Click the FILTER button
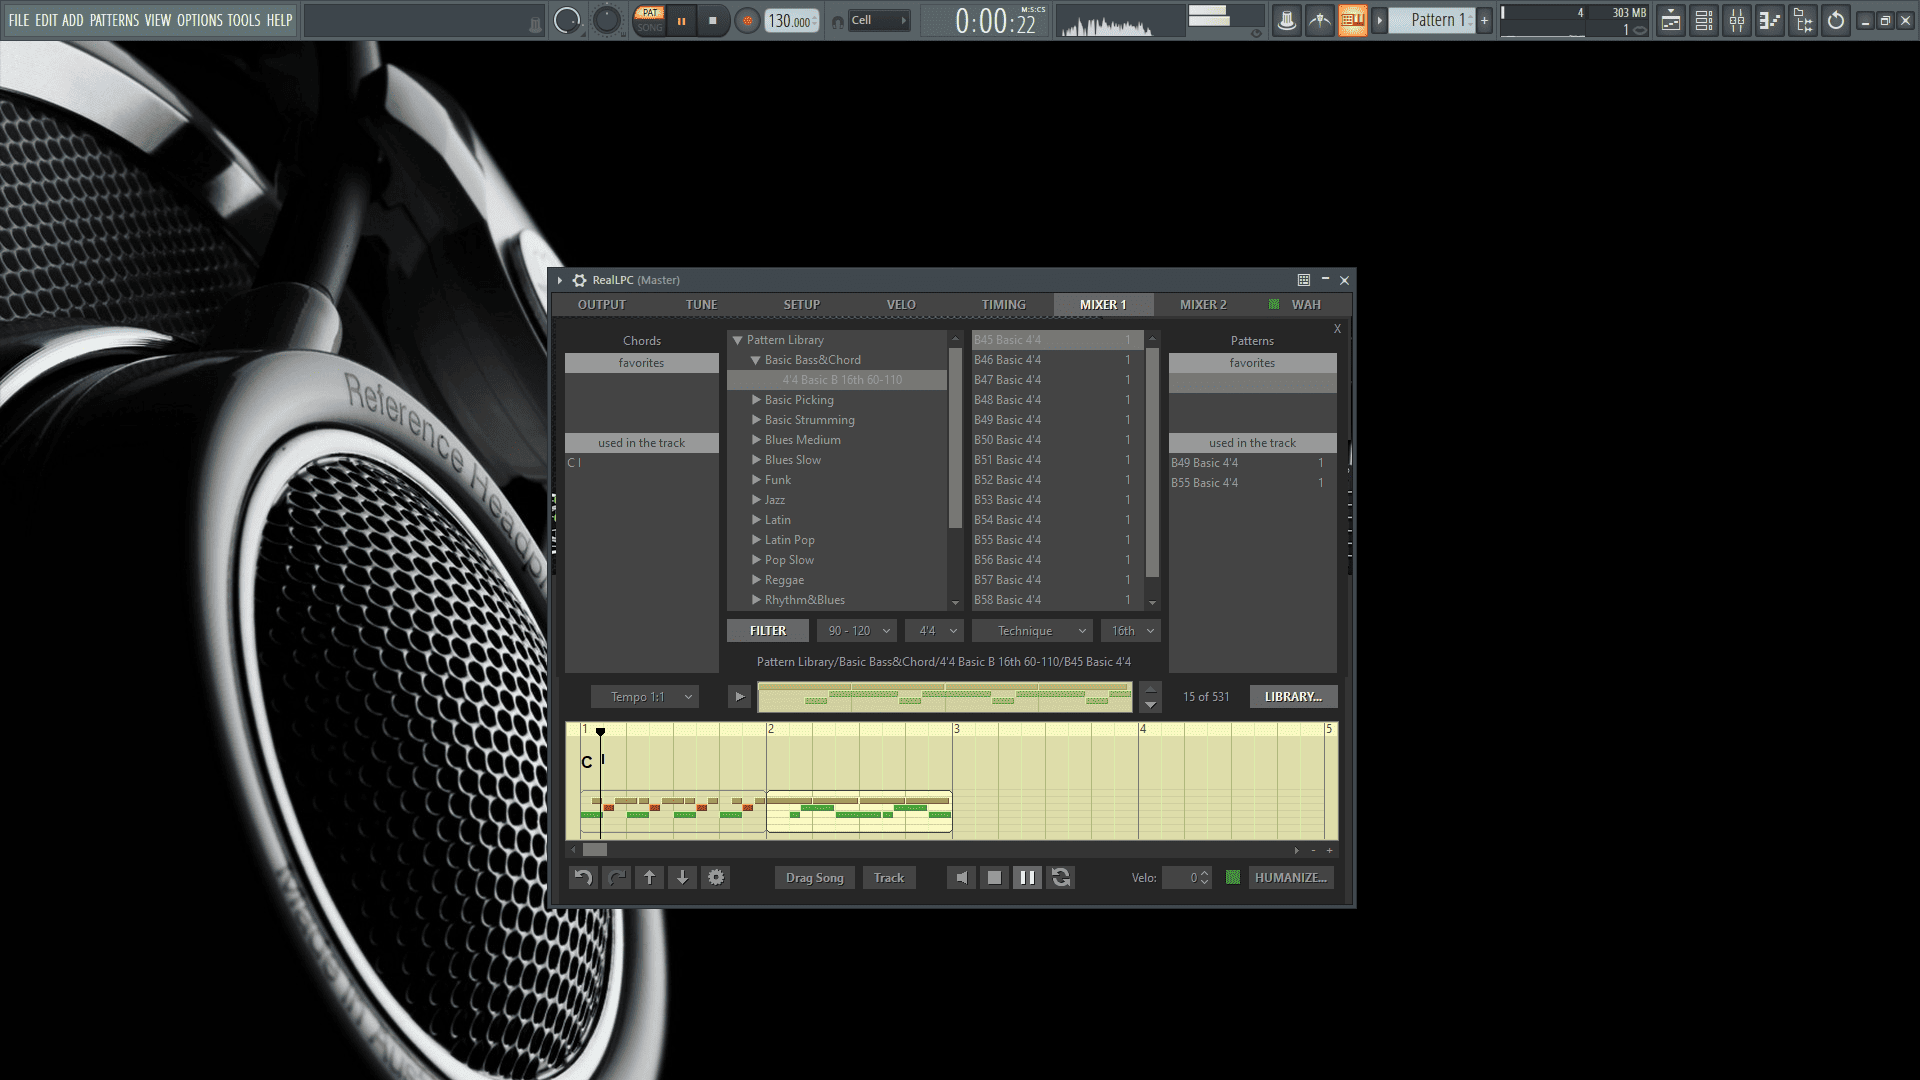The height and width of the screenshot is (1080, 1920). [x=768, y=631]
